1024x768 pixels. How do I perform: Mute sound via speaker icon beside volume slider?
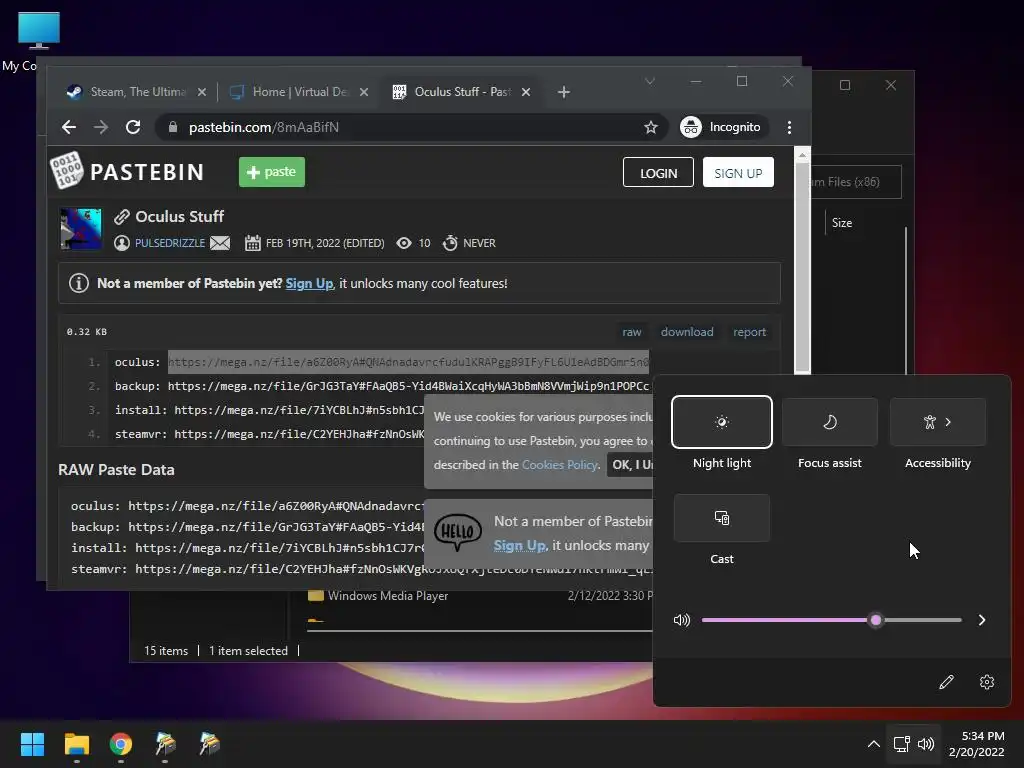[681, 620]
